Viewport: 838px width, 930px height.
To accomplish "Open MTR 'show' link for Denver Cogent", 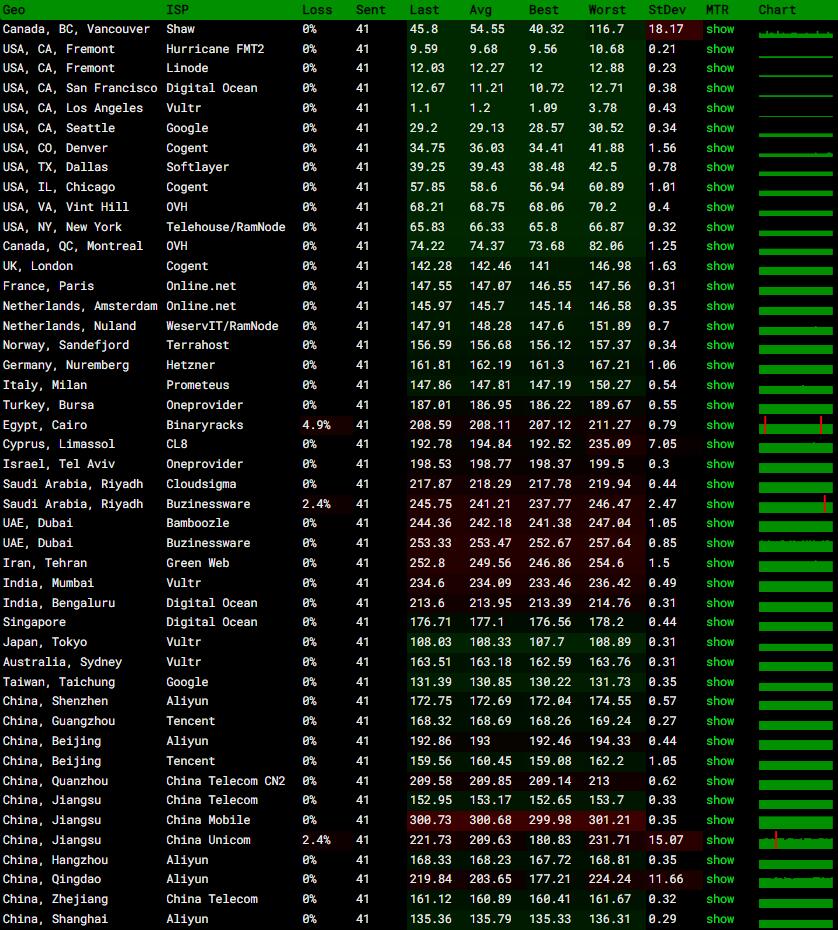I will point(720,148).
